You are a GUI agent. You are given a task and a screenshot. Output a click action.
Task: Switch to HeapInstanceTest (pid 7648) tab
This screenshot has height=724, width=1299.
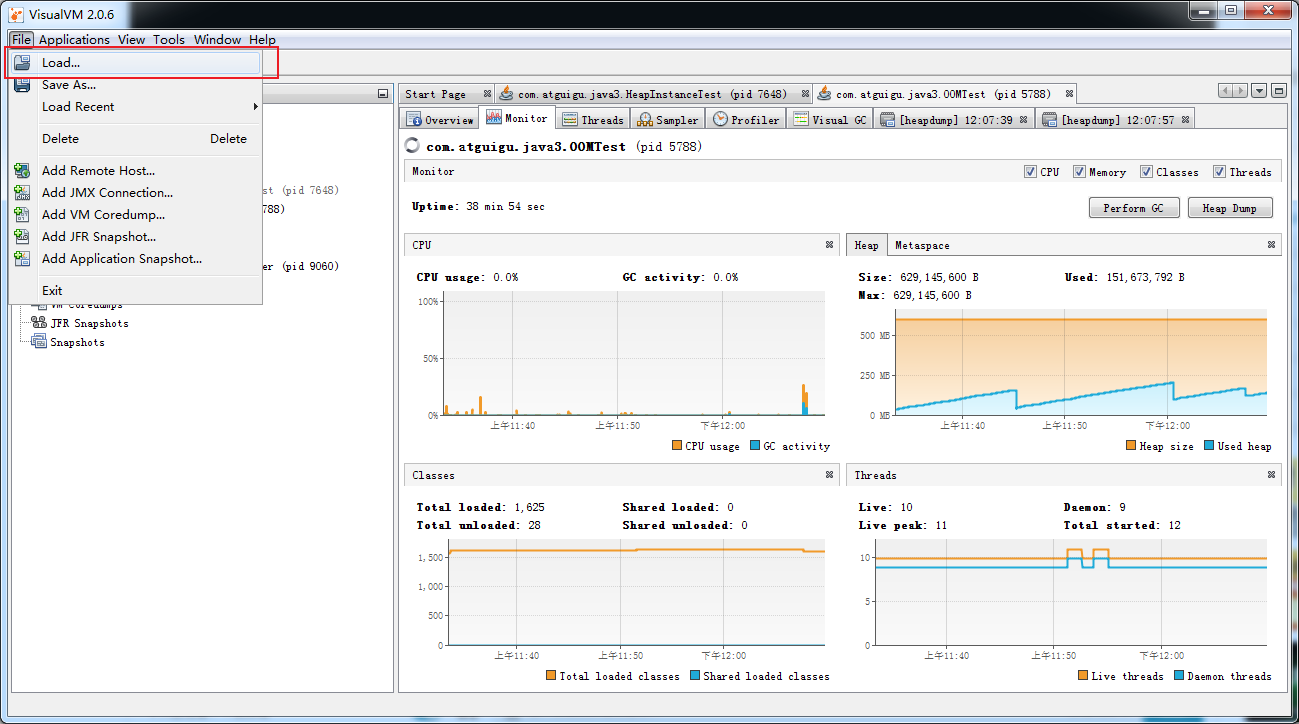tap(654, 94)
